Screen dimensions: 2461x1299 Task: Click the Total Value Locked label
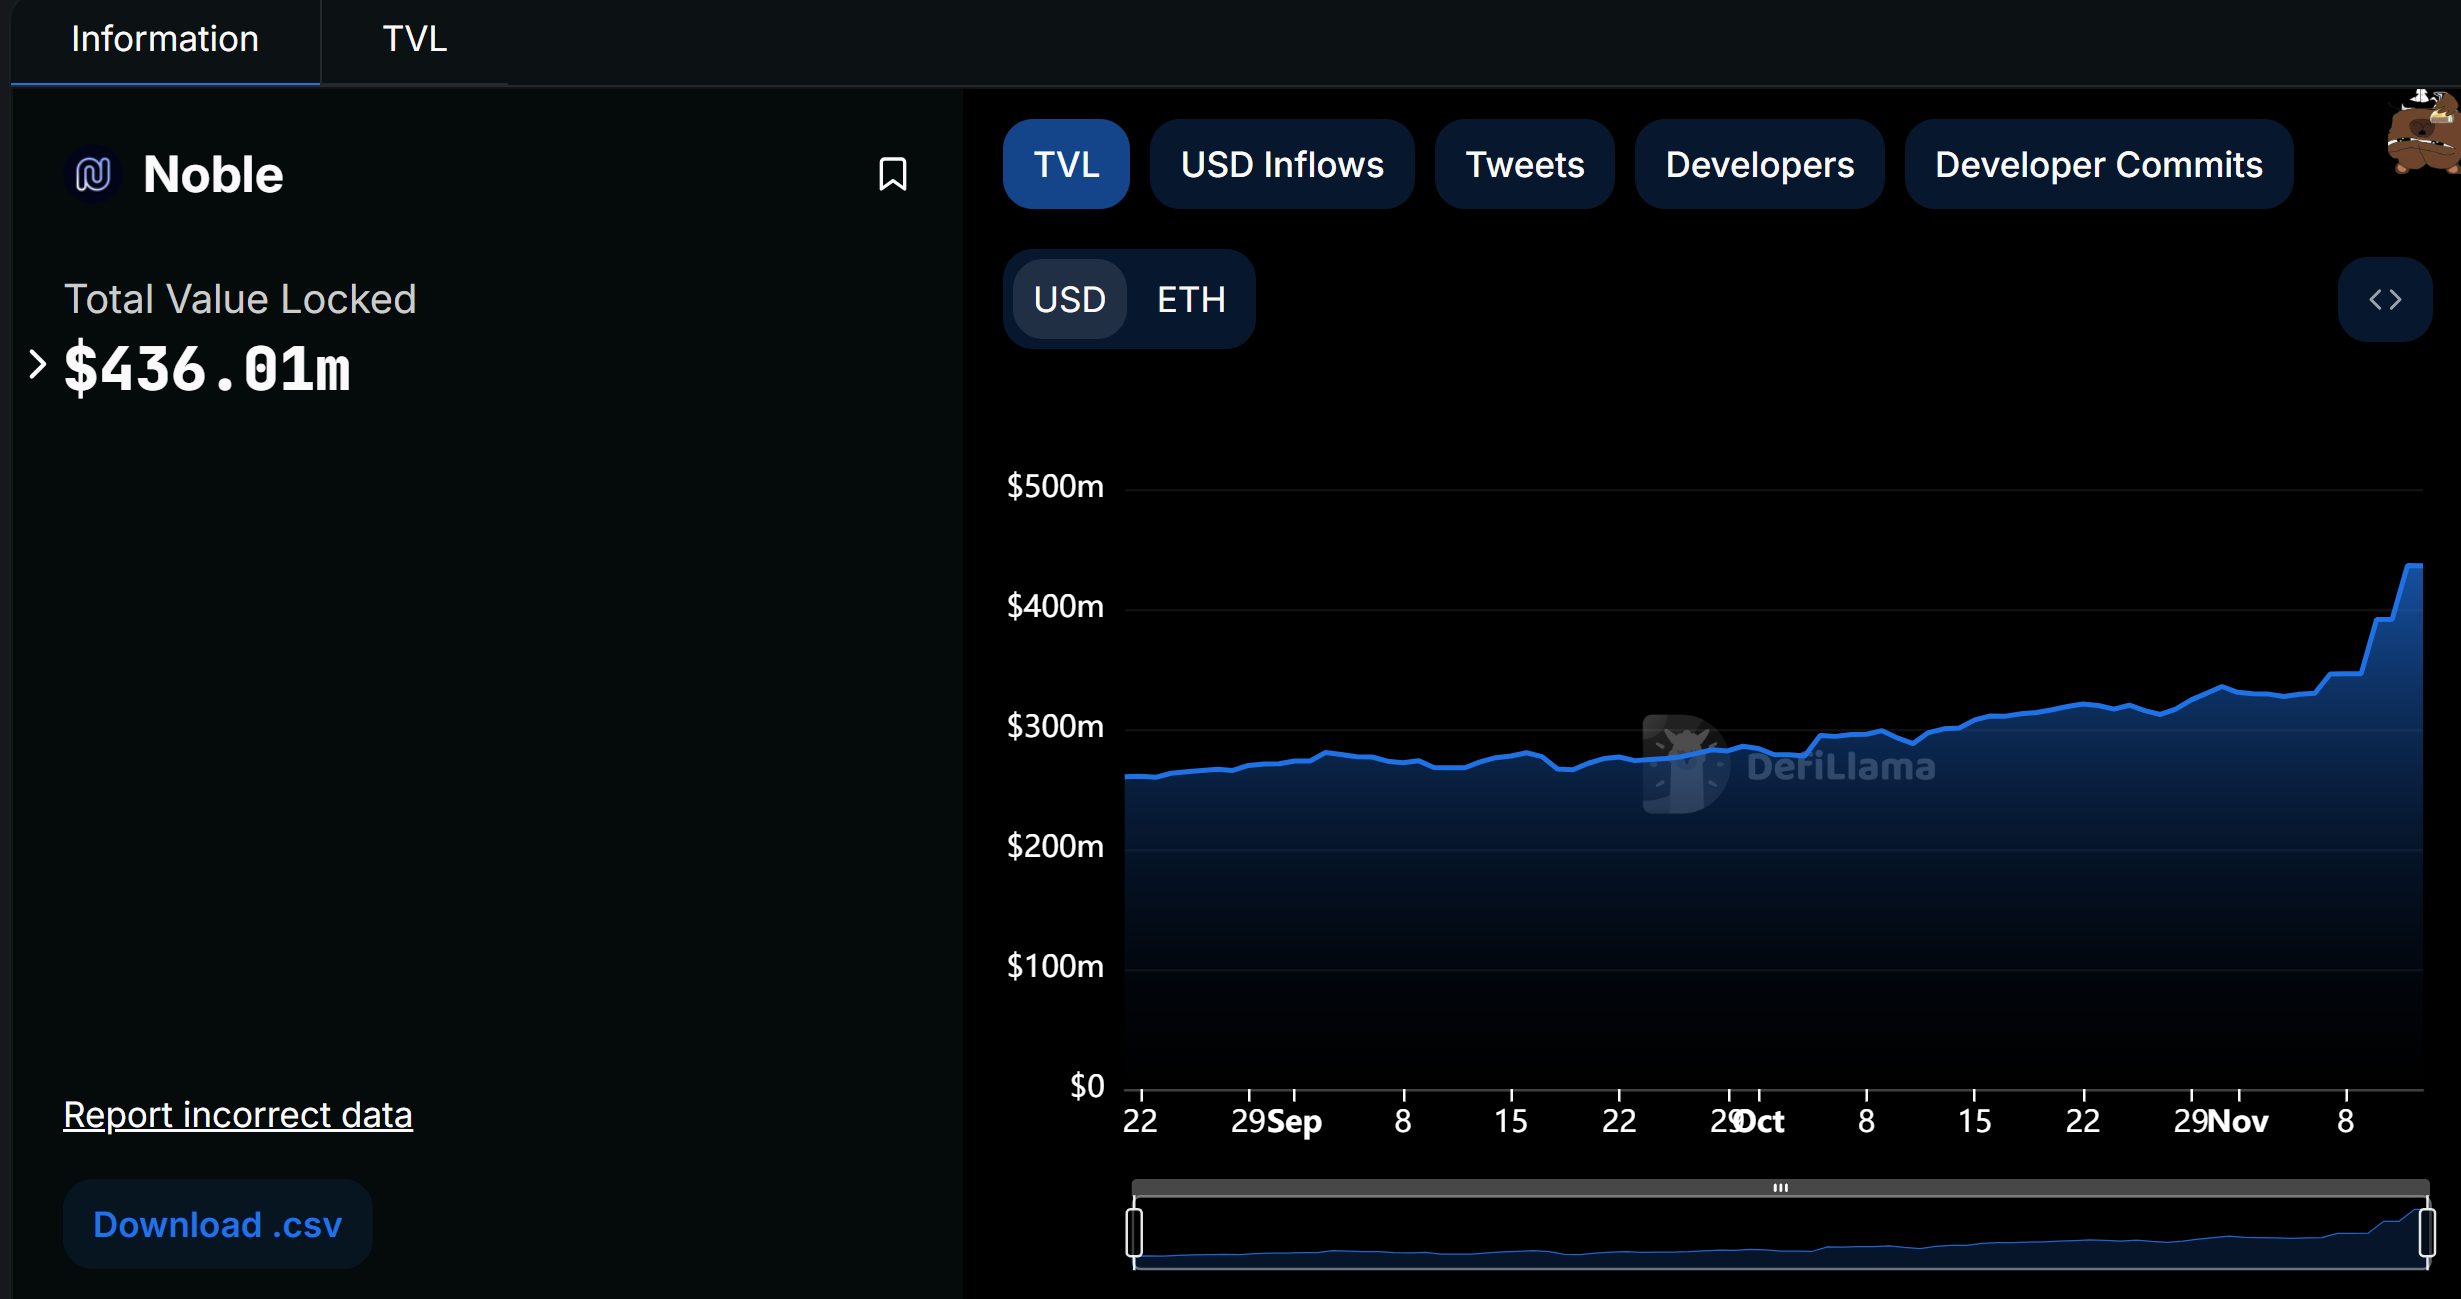point(240,299)
